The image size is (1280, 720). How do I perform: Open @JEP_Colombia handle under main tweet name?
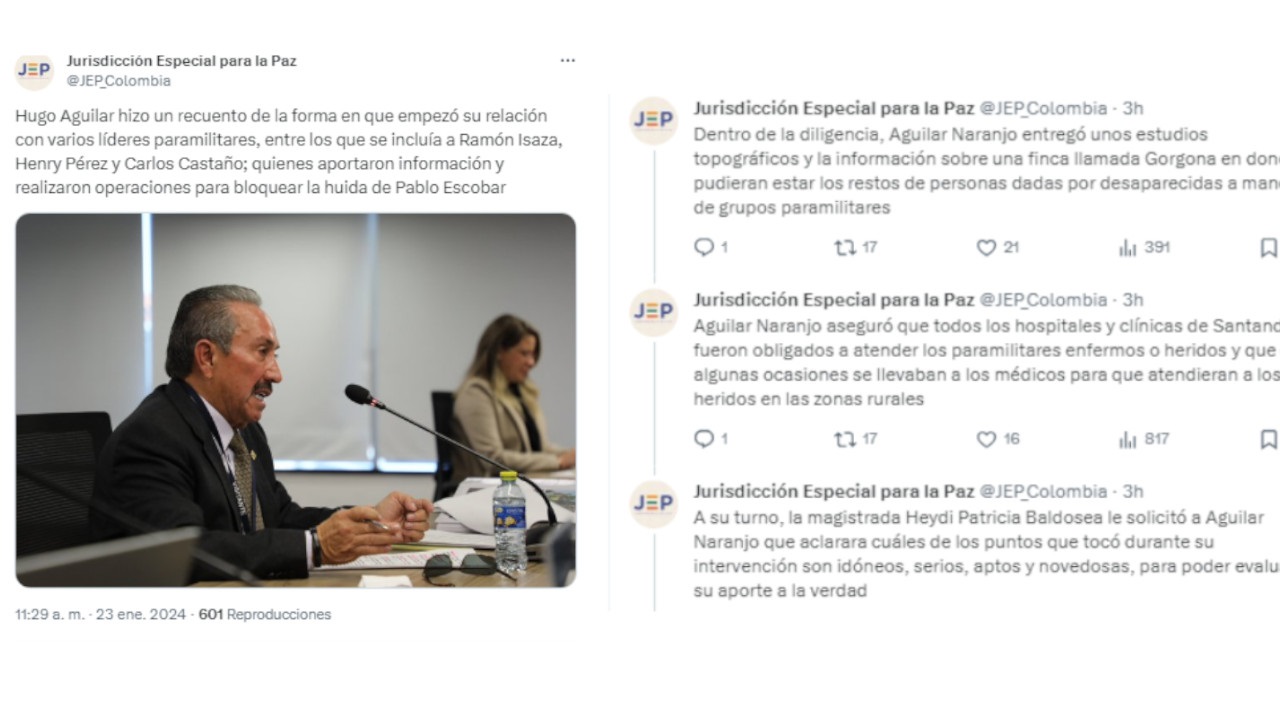[x=119, y=81]
